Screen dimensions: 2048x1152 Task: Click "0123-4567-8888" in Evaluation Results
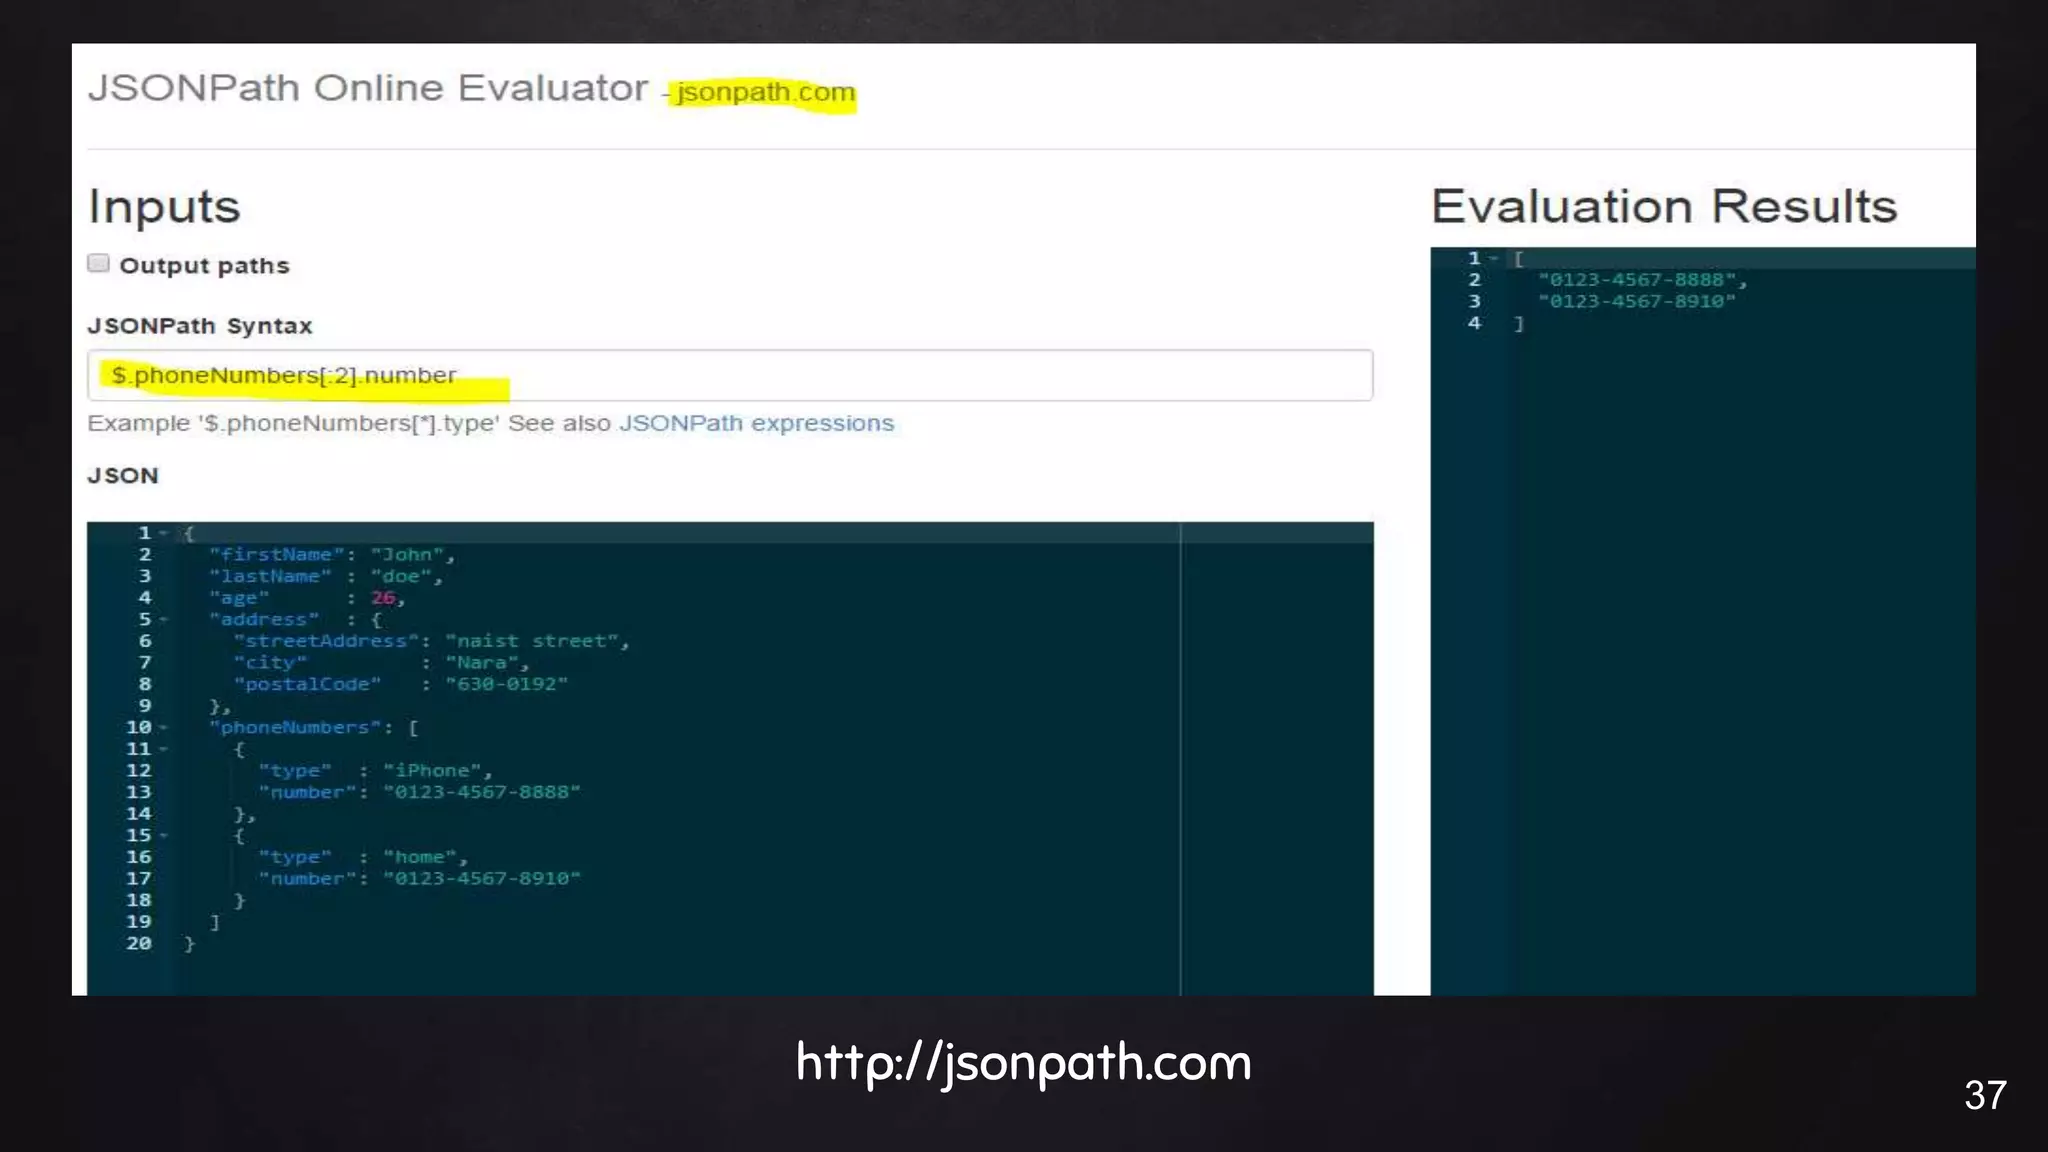click(x=1637, y=280)
